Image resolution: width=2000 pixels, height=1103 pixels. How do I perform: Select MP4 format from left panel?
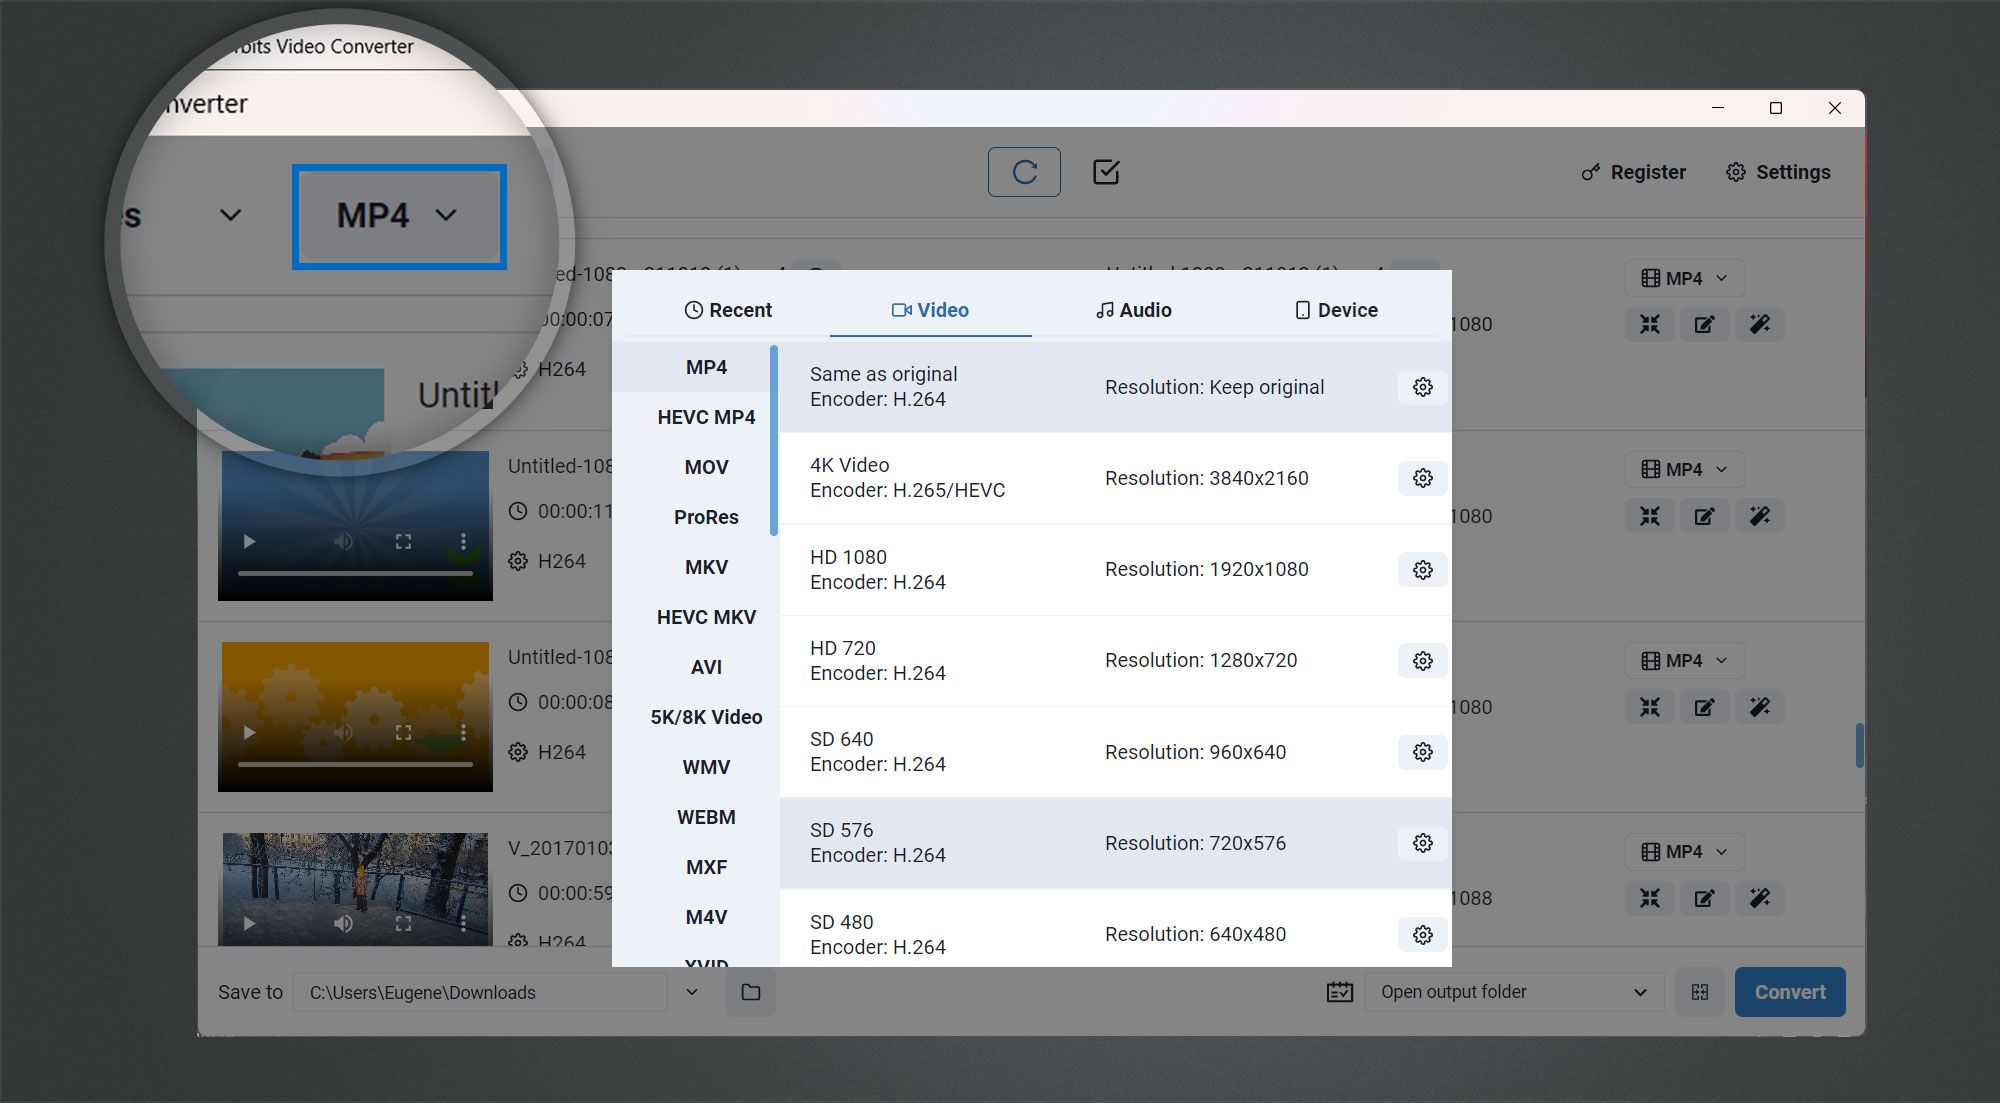[x=705, y=367]
